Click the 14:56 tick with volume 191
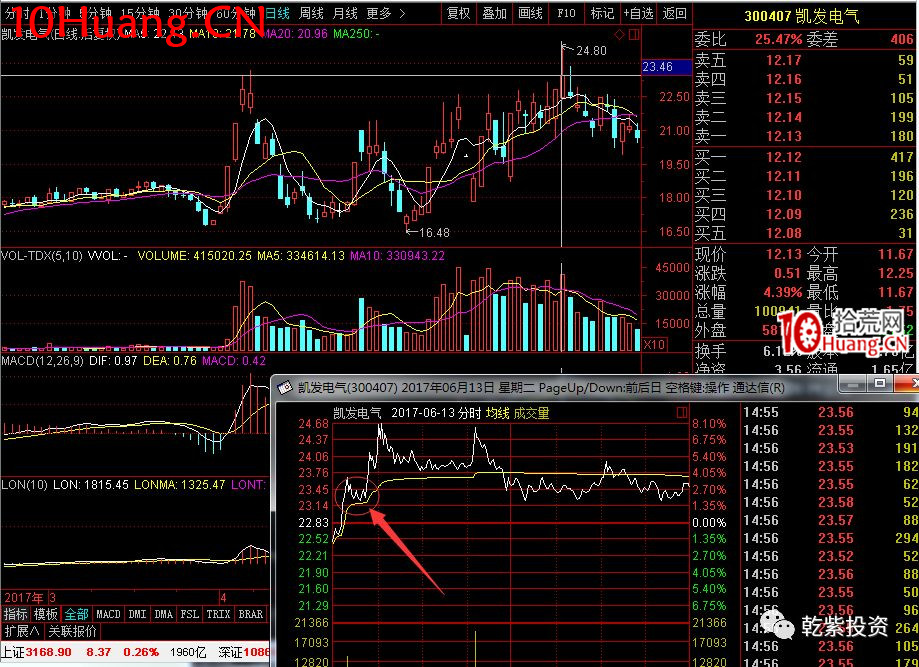This screenshot has height=667, width=919. click(831, 448)
